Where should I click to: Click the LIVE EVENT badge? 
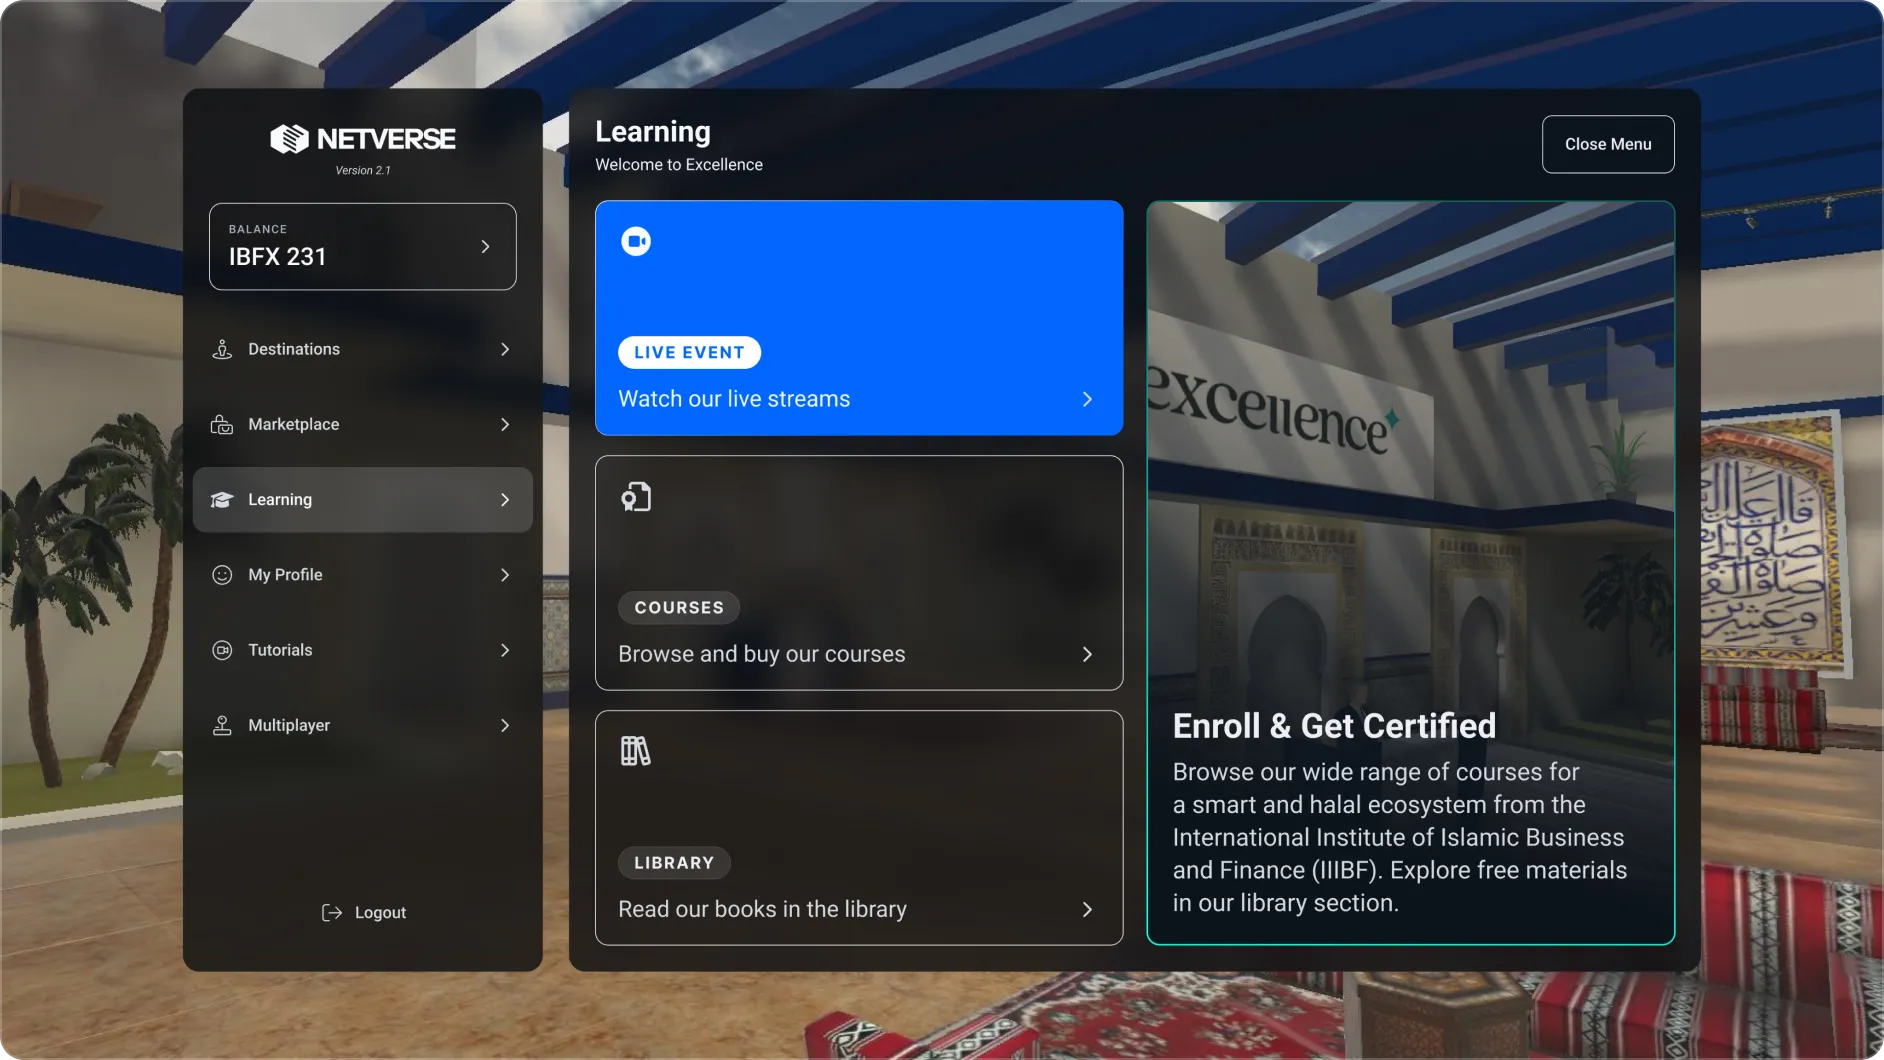(x=689, y=352)
